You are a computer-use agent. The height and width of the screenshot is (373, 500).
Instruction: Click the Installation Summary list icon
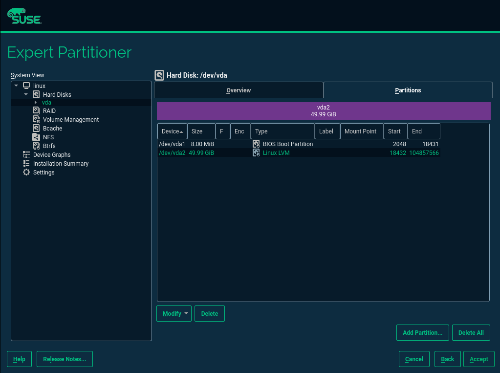(26, 163)
